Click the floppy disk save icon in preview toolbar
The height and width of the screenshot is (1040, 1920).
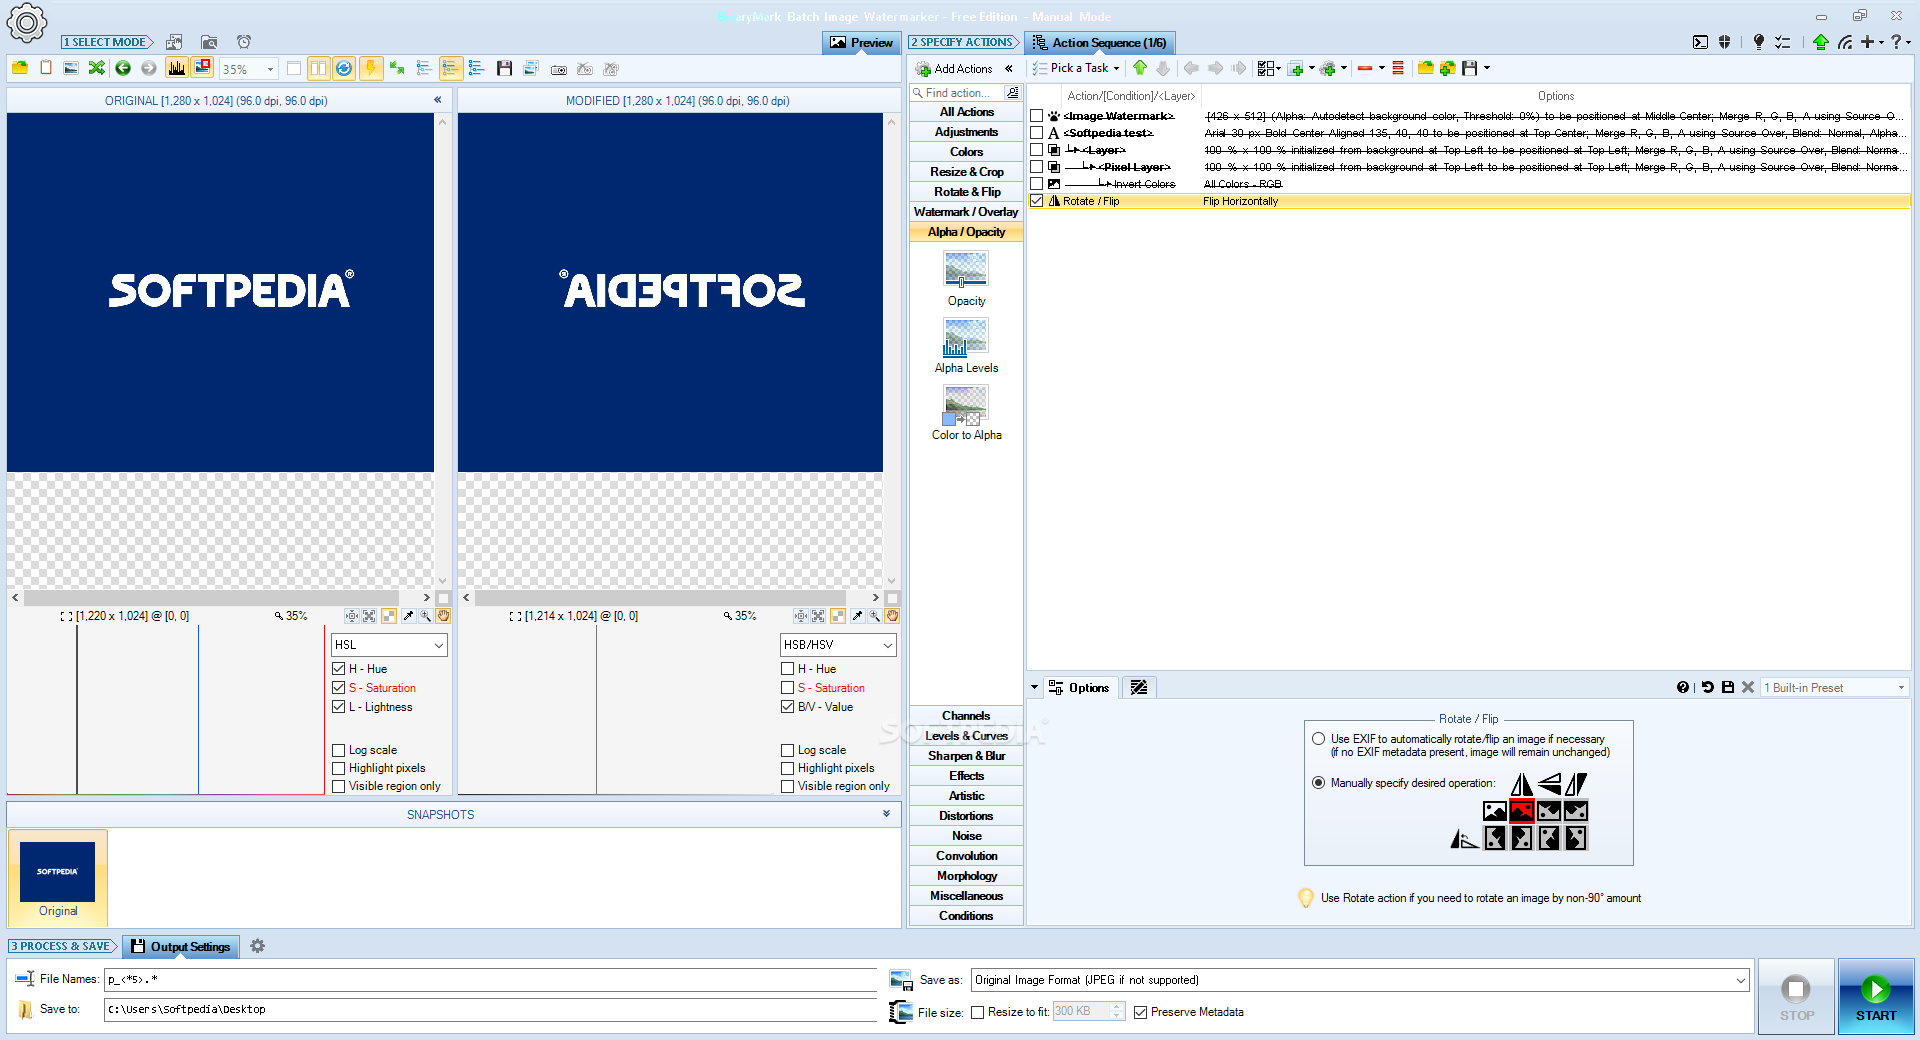click(x=504, y=68)
